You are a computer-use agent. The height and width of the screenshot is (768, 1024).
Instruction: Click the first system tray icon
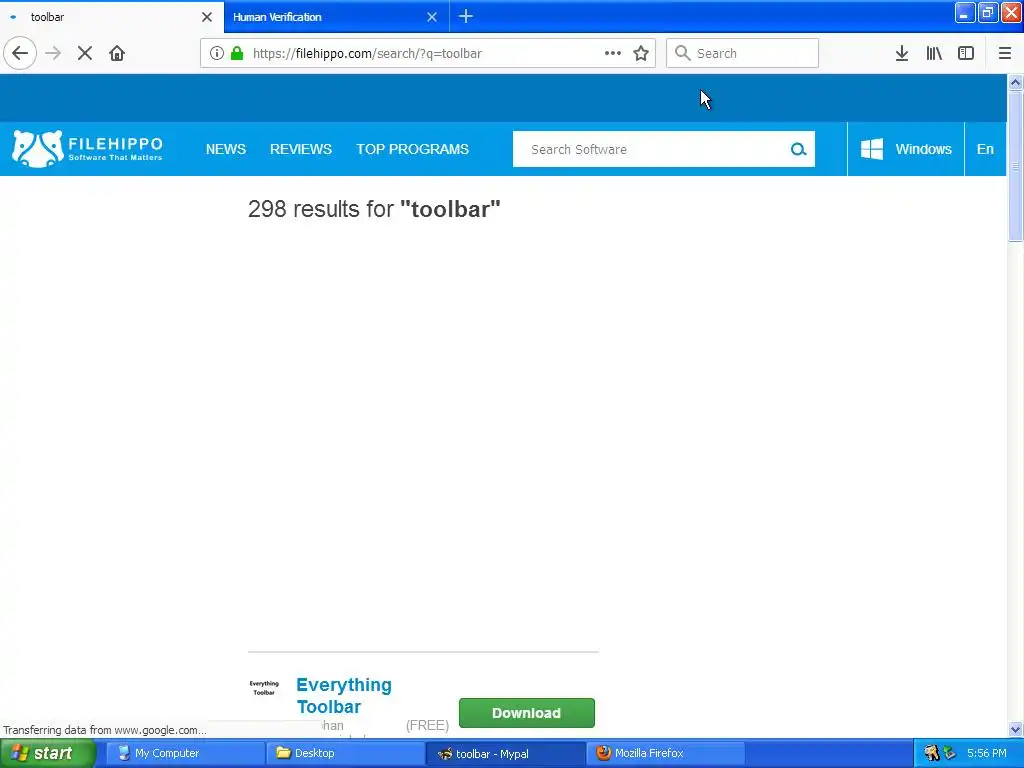[x=931, y=753]
